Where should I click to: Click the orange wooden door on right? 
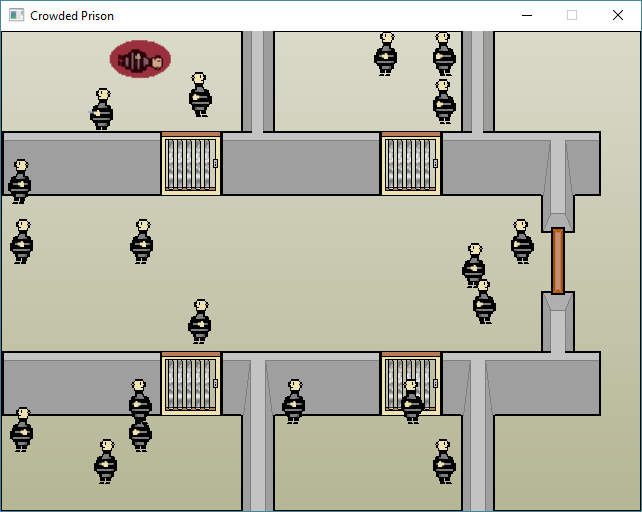click(558, 261)
